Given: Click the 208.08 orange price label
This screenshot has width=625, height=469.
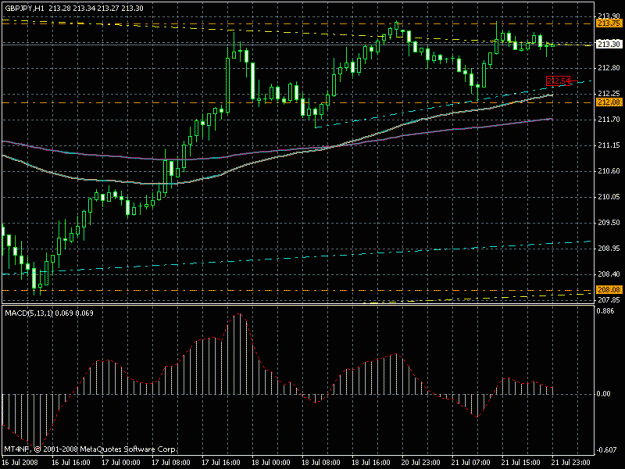Looking at the screenshot, I should (609, 290).
